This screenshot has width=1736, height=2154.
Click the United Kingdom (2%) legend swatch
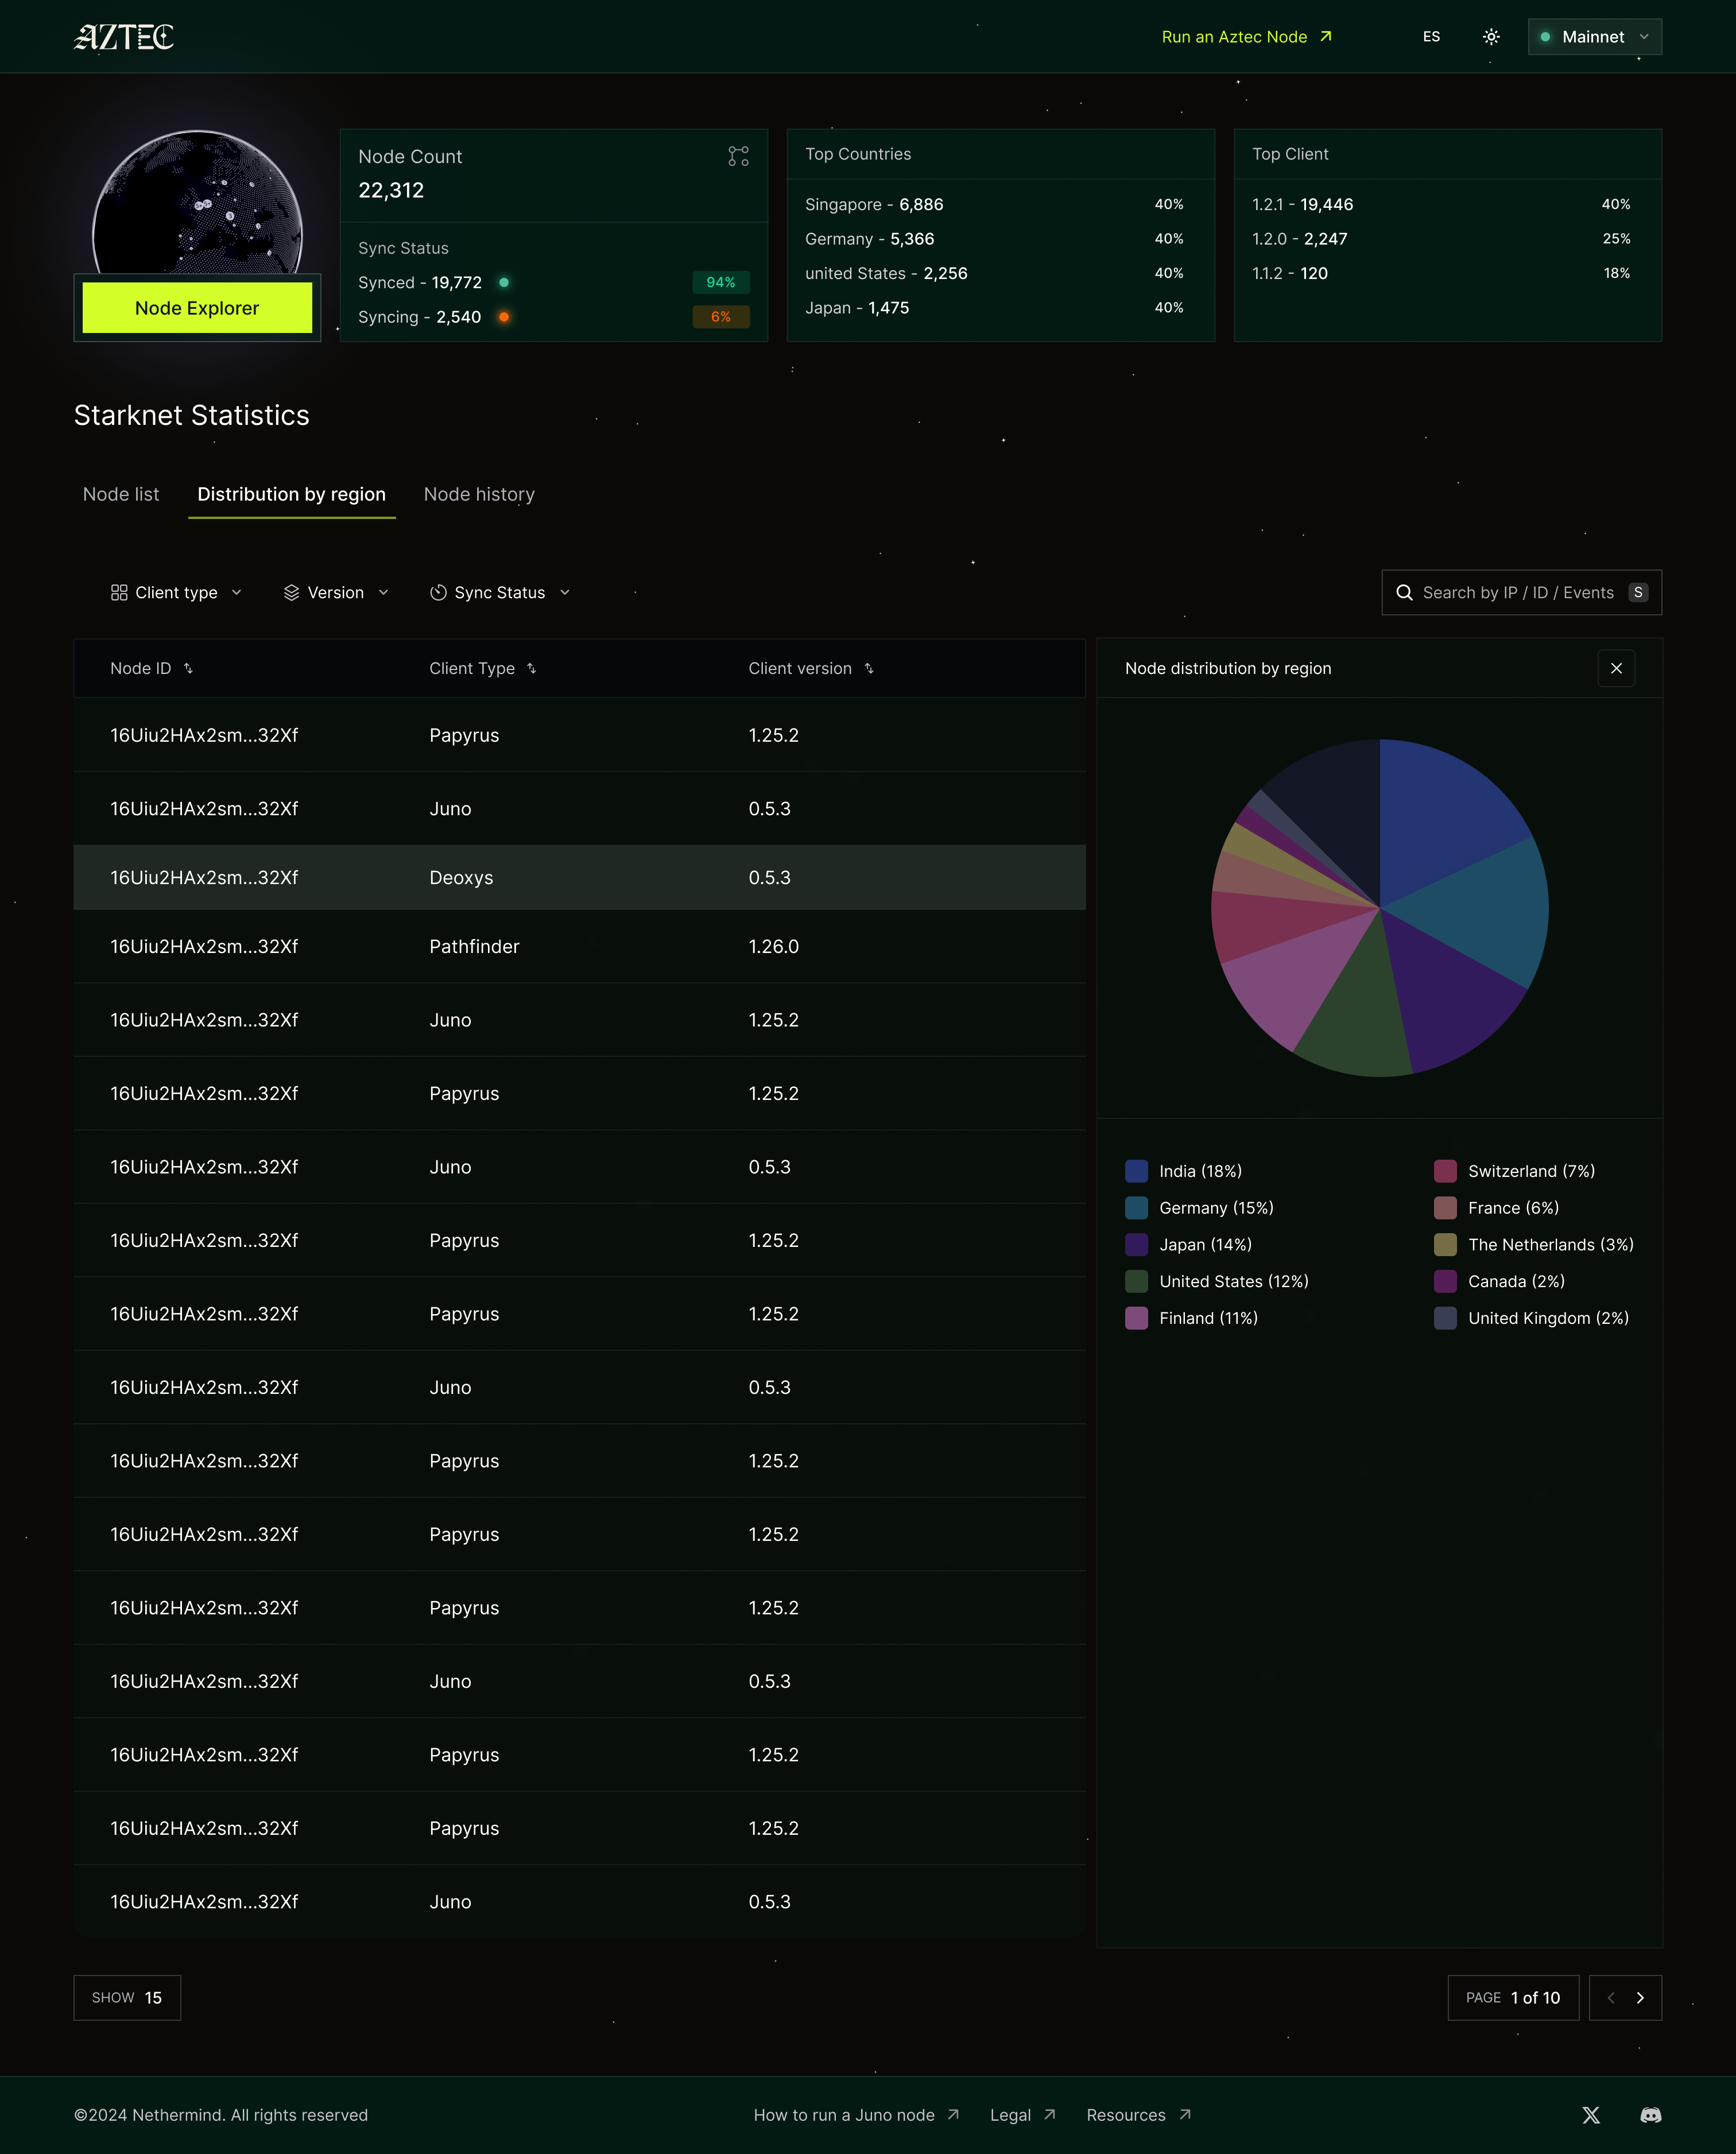pos(1445,1318)
